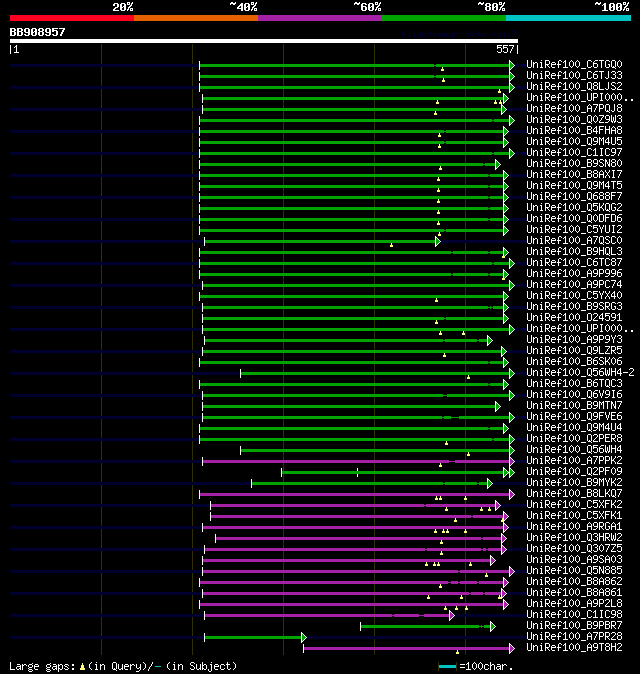Click the UniRef100_Q56WH4 label
The width and height of the screenshot is (640, 674).
coord(574,450)
